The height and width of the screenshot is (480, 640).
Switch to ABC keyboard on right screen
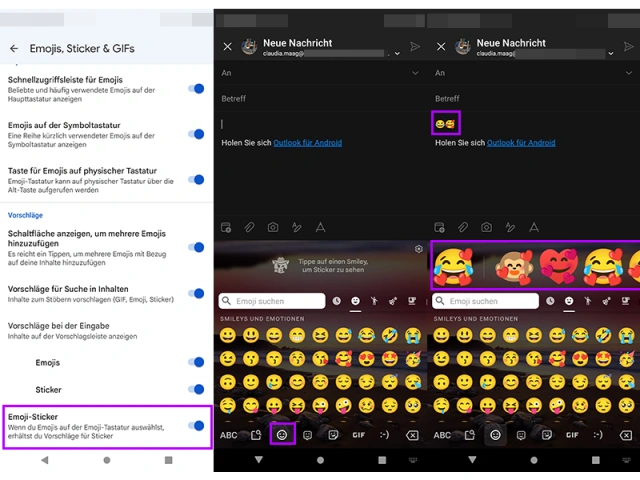(442, 435)
